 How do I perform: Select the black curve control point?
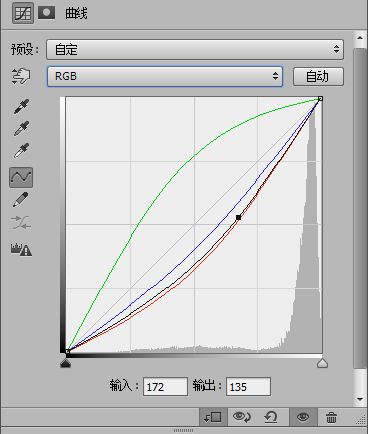coord(238,217)
